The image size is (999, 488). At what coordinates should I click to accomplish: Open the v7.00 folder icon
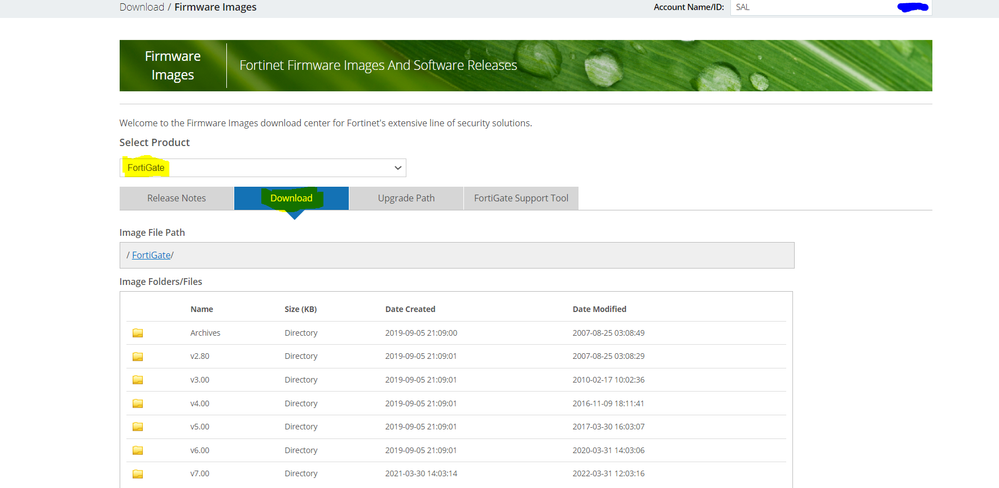pos(138,474)
